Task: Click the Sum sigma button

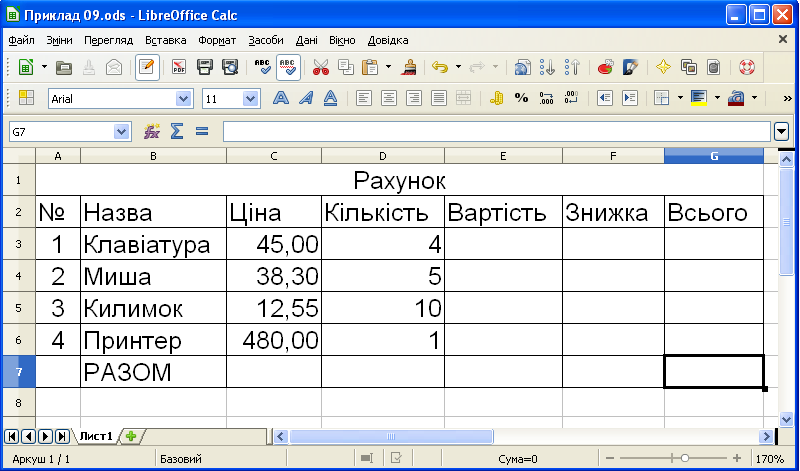Action: pyautogui.click(x=177, y=132)
